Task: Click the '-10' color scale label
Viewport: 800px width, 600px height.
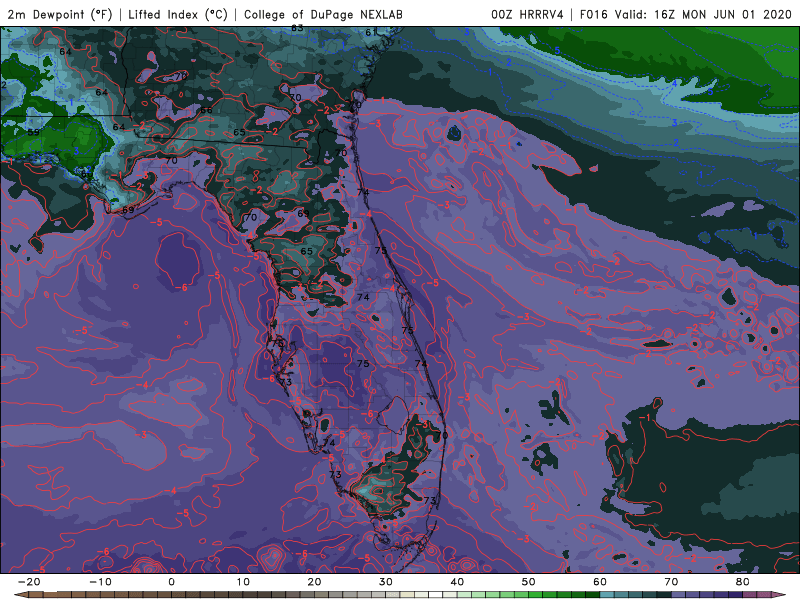Action: [100, 582]
